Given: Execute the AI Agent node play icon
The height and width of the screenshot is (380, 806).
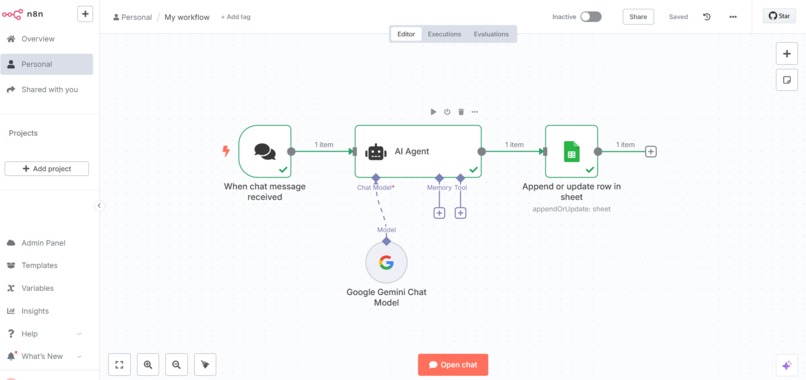Looking at the screenshot, I should (433, 112).
